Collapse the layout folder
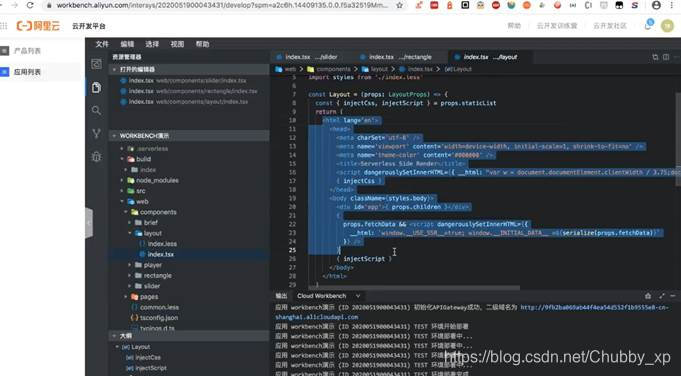Viewport: 681px width, 376px height. pos(152,233)
